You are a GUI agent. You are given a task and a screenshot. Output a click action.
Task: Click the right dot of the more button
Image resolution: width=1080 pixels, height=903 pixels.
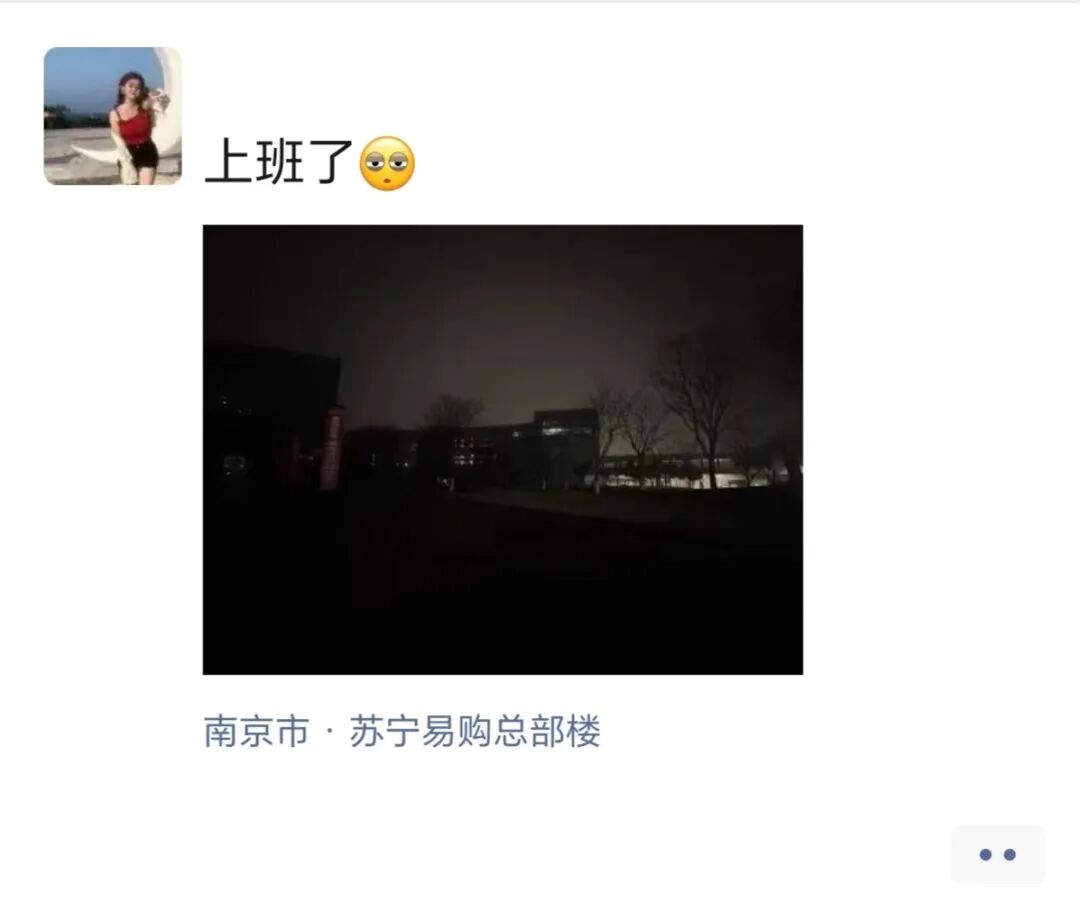[x=1010, y=855]
